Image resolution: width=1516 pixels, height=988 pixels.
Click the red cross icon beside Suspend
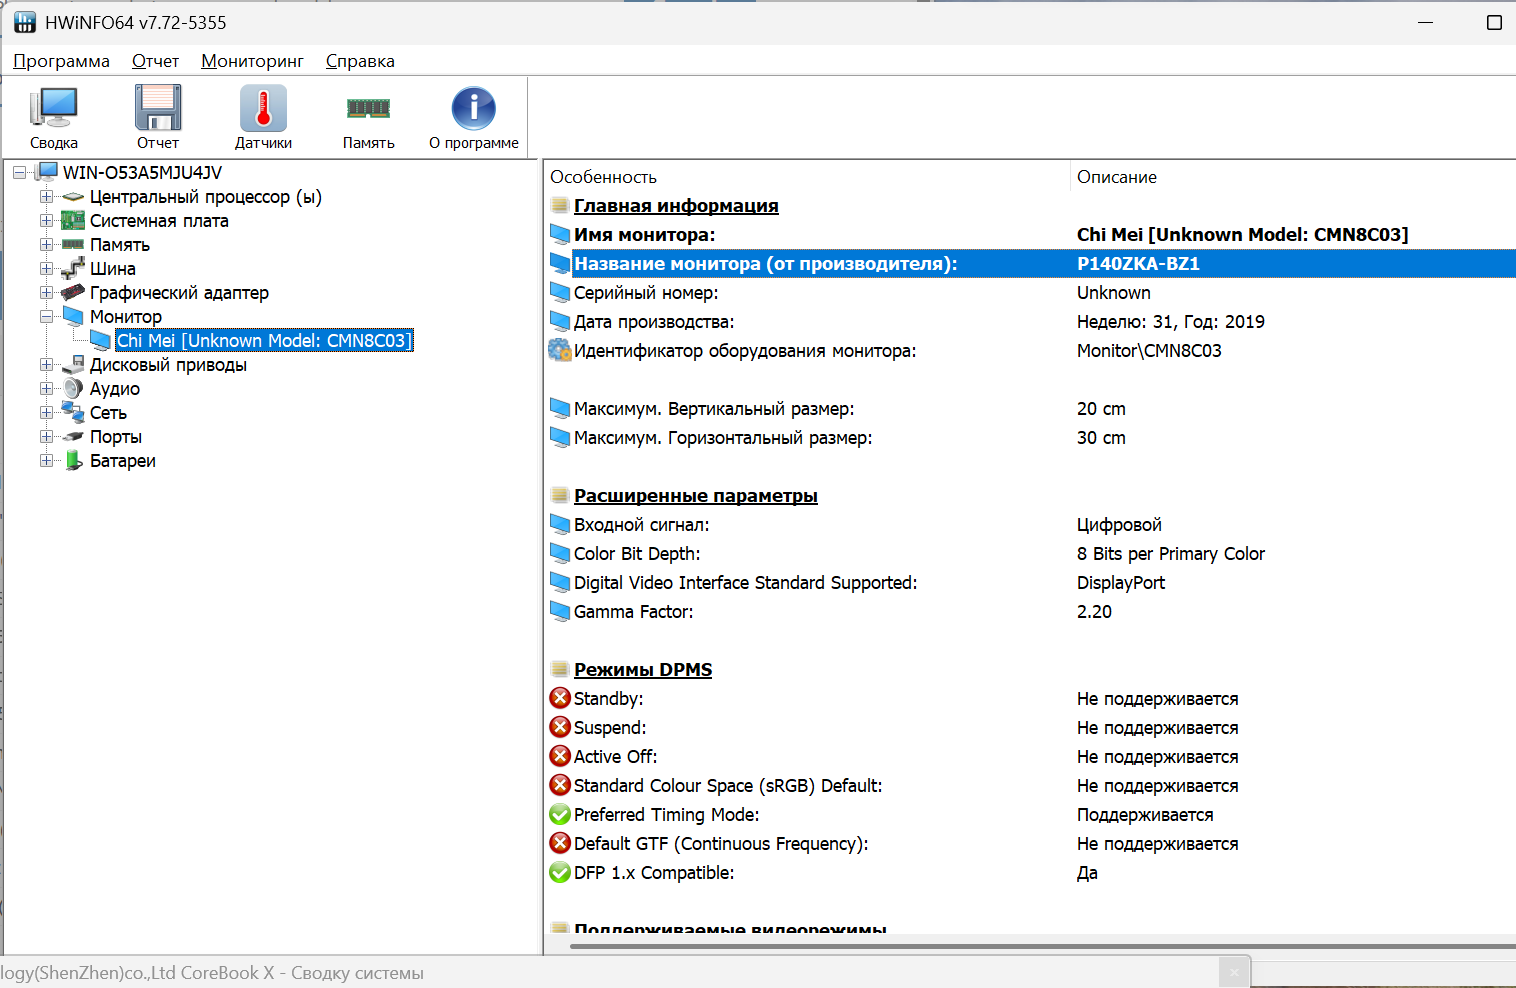click(560, 727)
